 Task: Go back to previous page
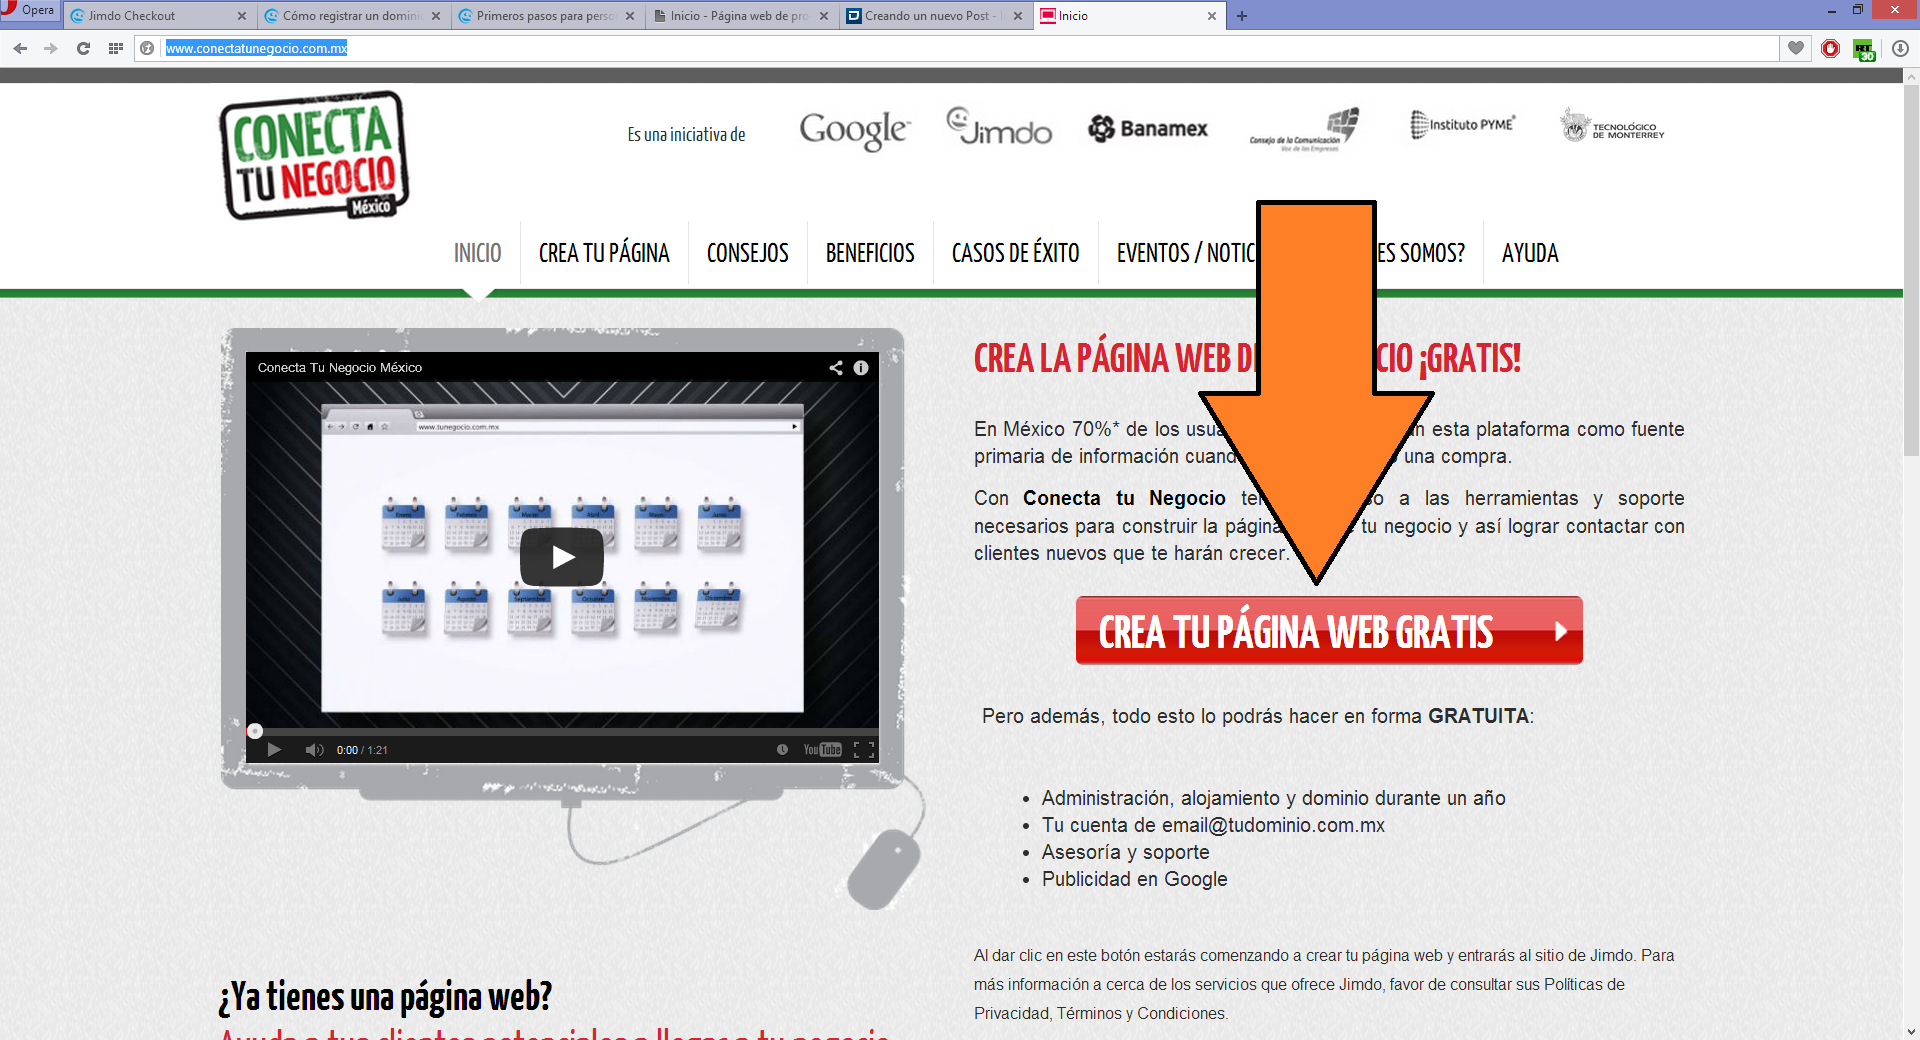20,48
